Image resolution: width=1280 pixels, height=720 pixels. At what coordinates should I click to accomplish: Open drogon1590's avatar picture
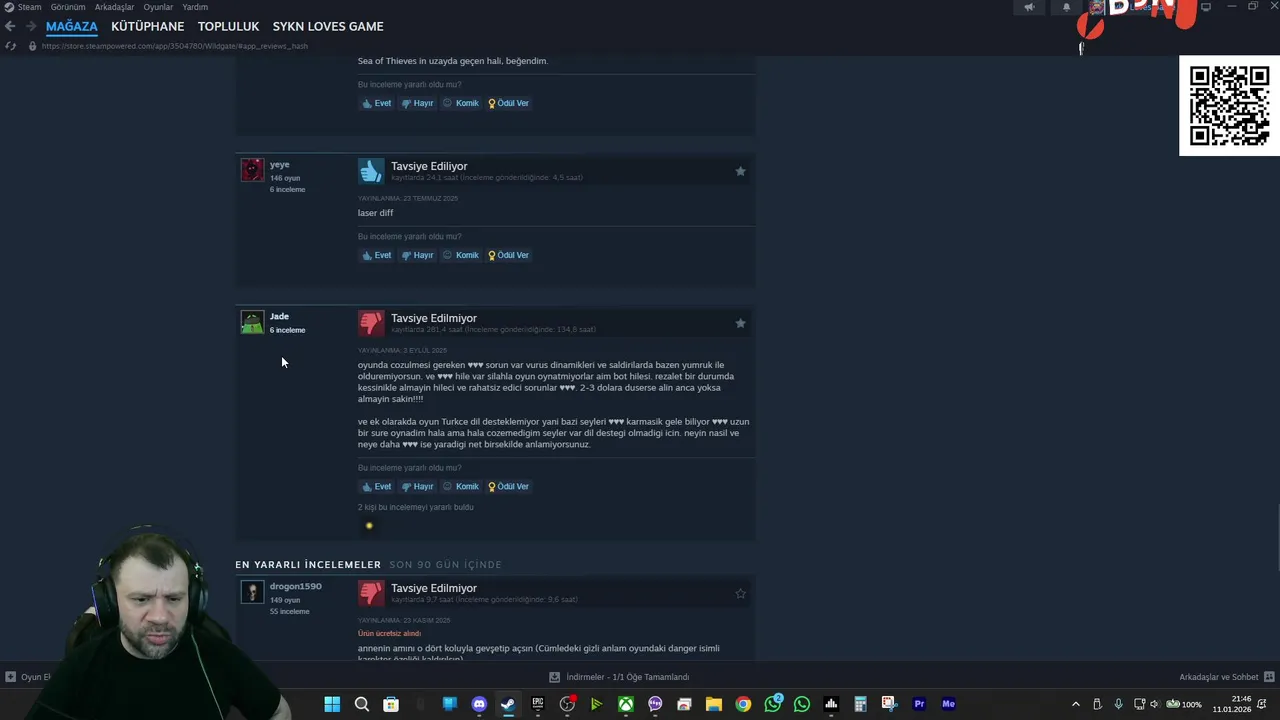(x=252, y=592)
